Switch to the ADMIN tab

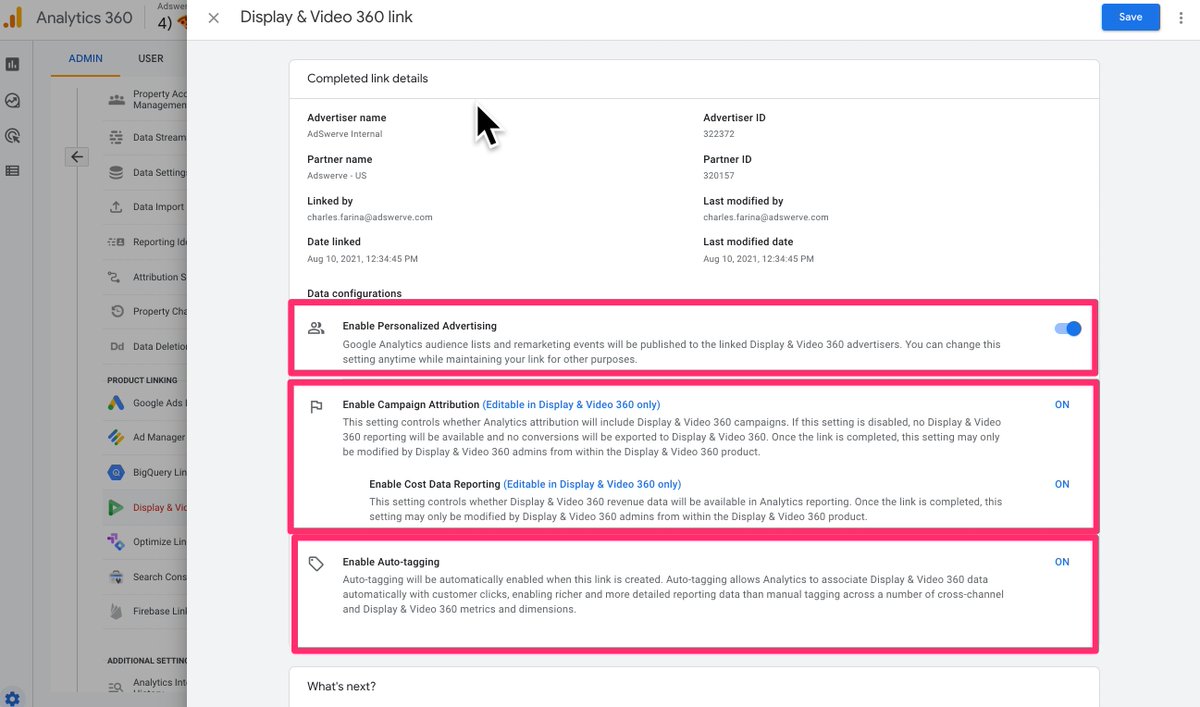(85, 58)
